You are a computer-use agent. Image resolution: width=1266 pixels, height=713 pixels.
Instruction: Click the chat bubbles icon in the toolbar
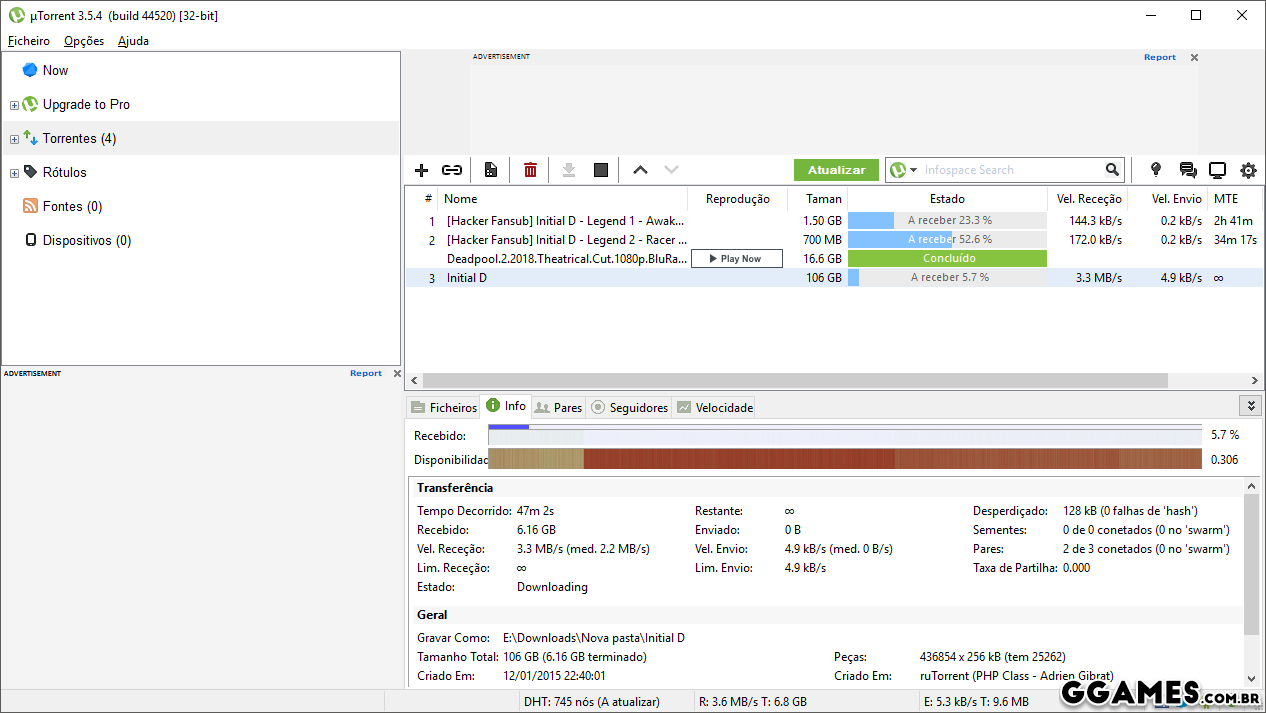(x=1187, y=170)
